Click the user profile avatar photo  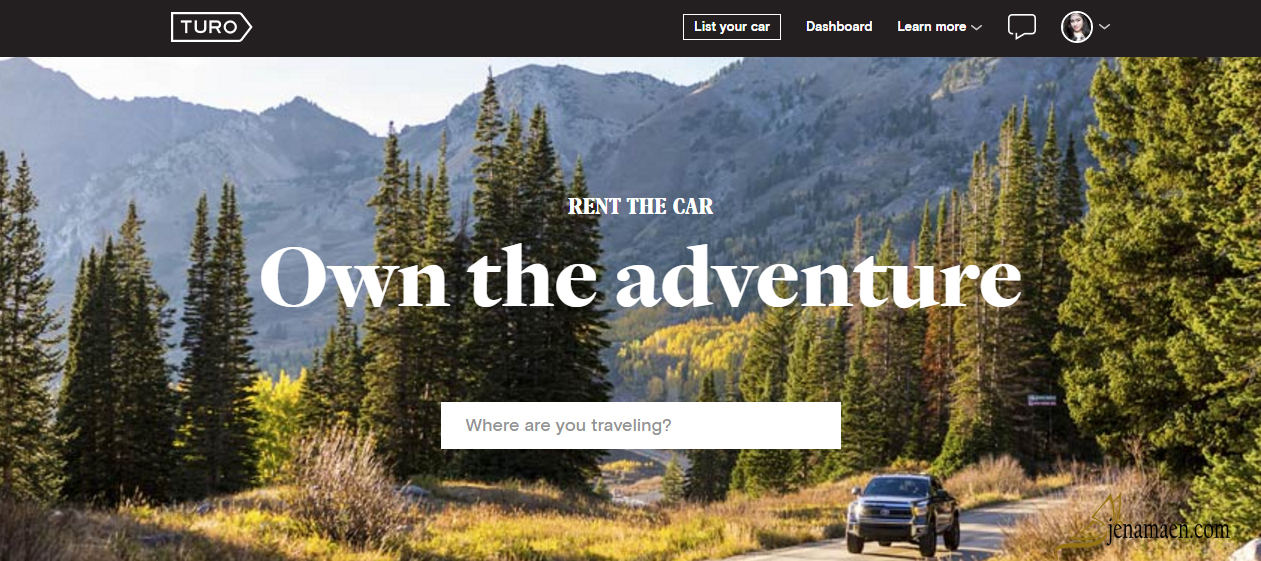tap(1077, 27)
